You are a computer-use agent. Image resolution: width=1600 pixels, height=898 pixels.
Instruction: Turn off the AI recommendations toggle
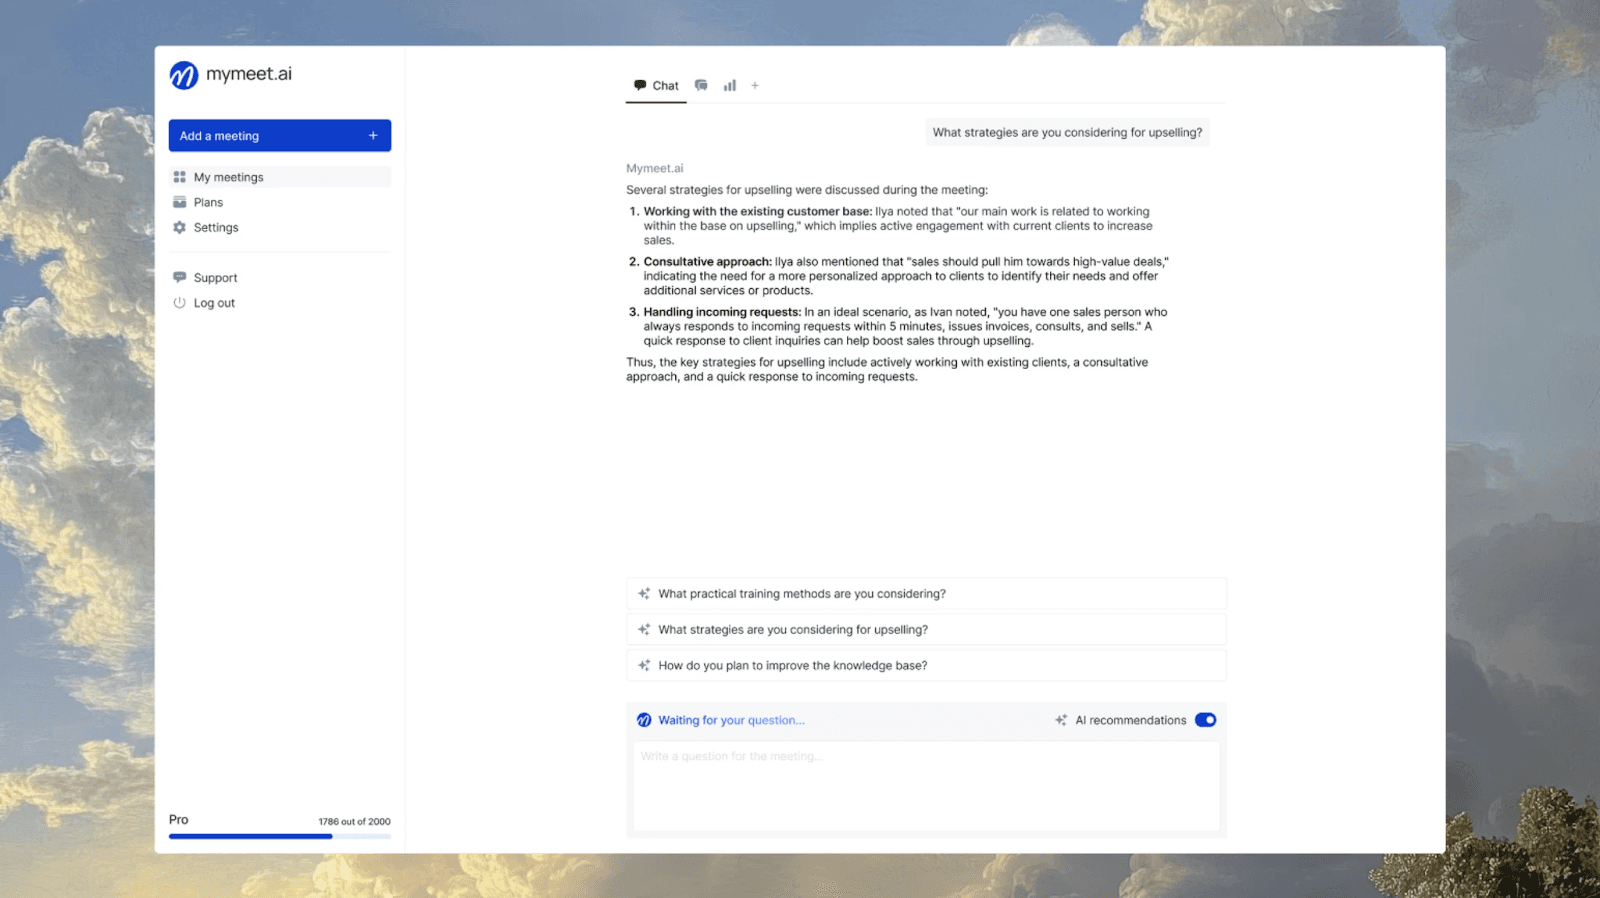1206,720
